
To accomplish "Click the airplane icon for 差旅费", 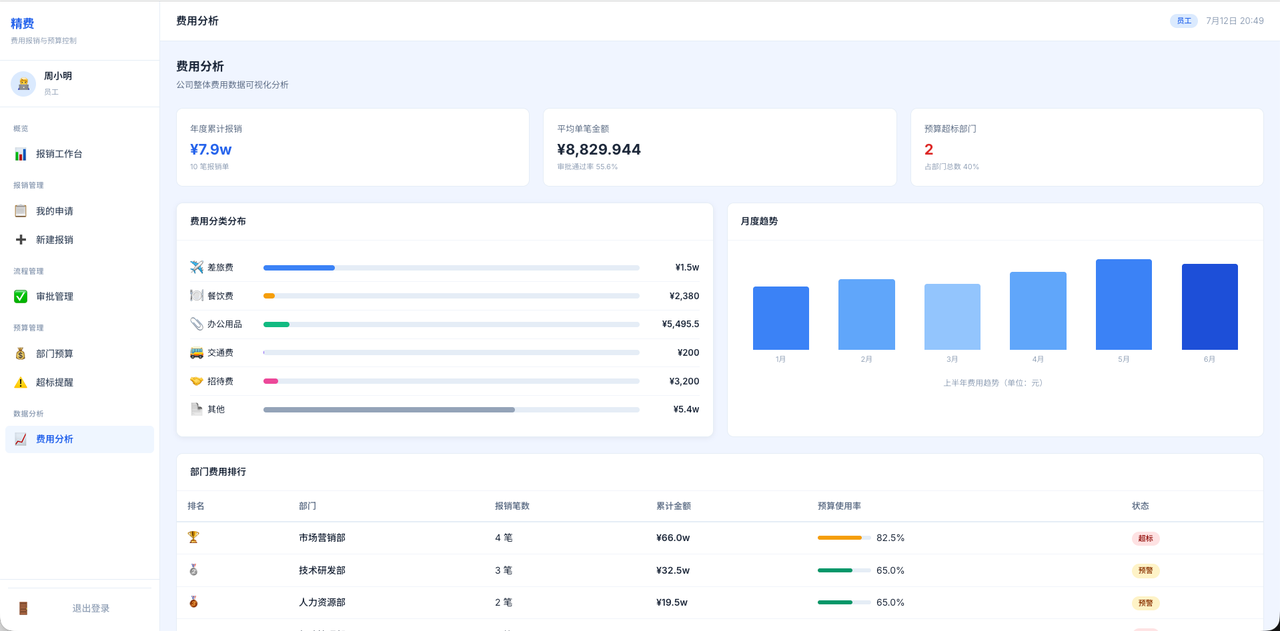I will (x=196, y=267).
